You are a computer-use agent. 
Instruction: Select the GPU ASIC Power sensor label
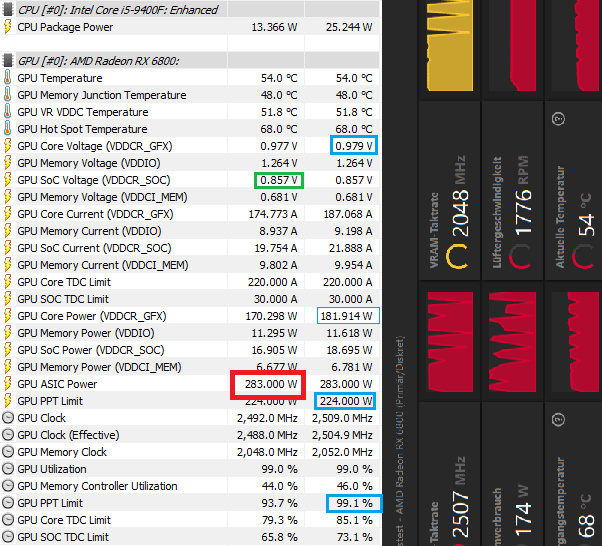57,384
